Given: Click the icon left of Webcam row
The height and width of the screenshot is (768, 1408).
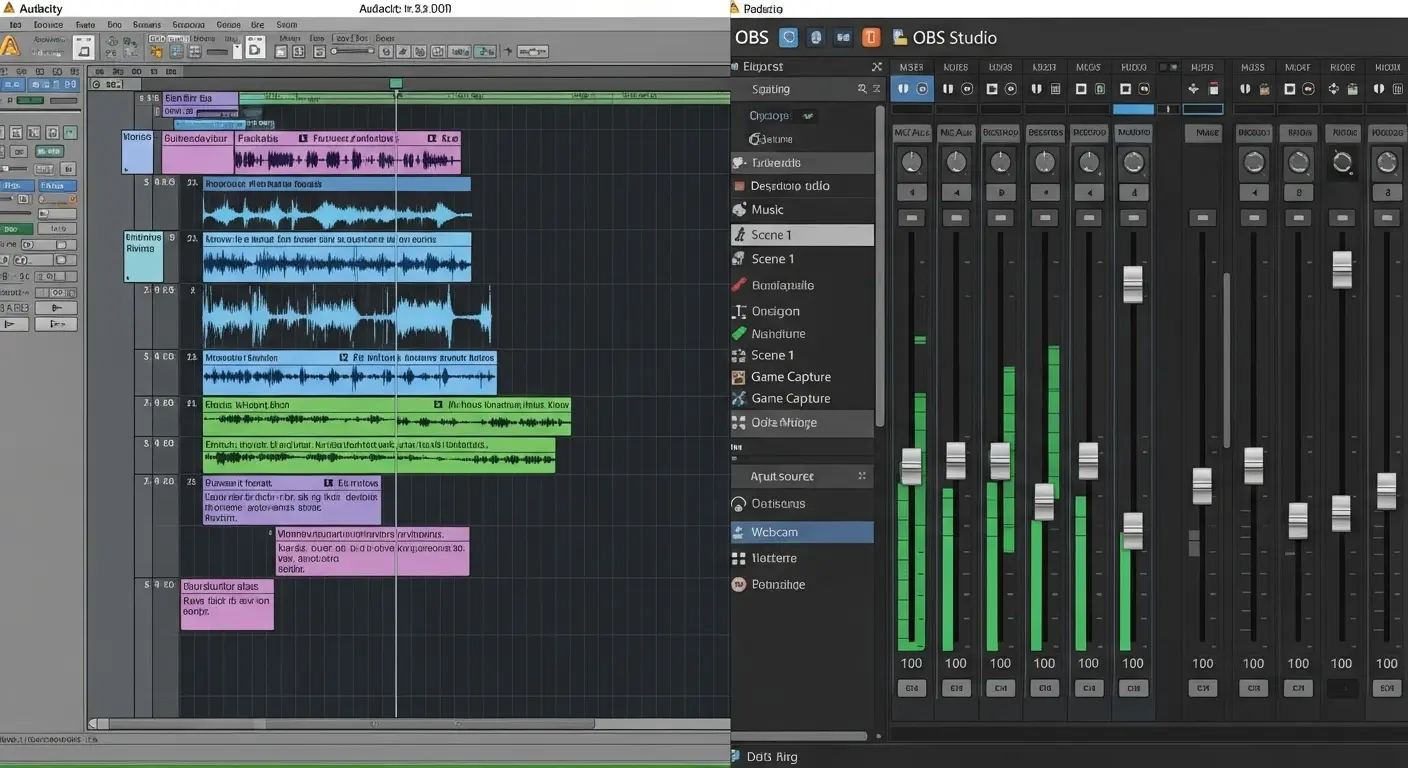Looking at the screenshot, I should coord(739,532).
